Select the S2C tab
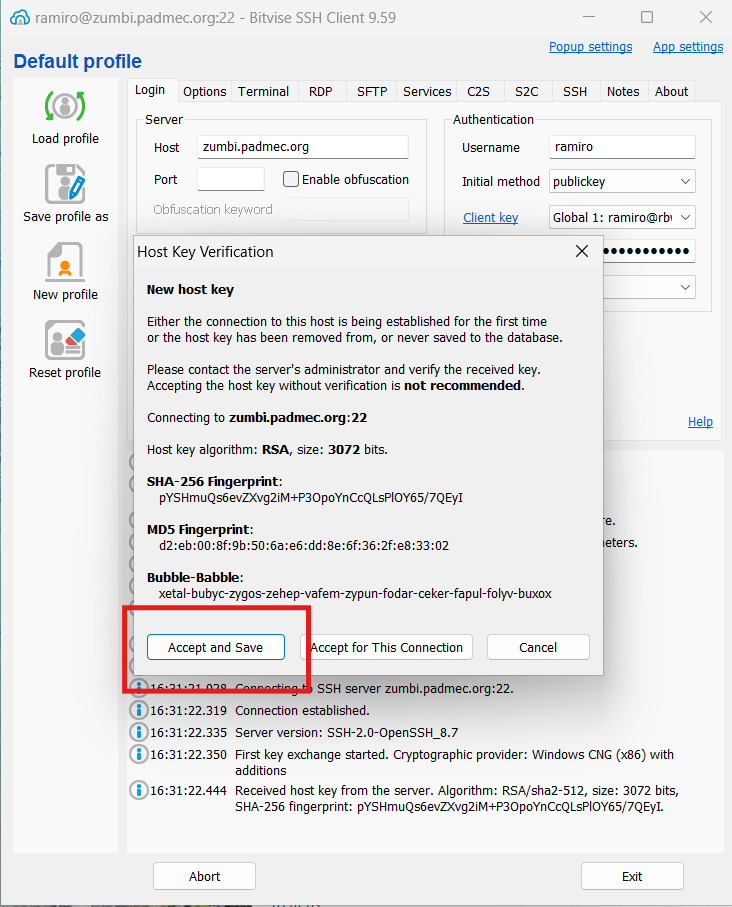This screenshot has width=732, height=907. (527, 91)
